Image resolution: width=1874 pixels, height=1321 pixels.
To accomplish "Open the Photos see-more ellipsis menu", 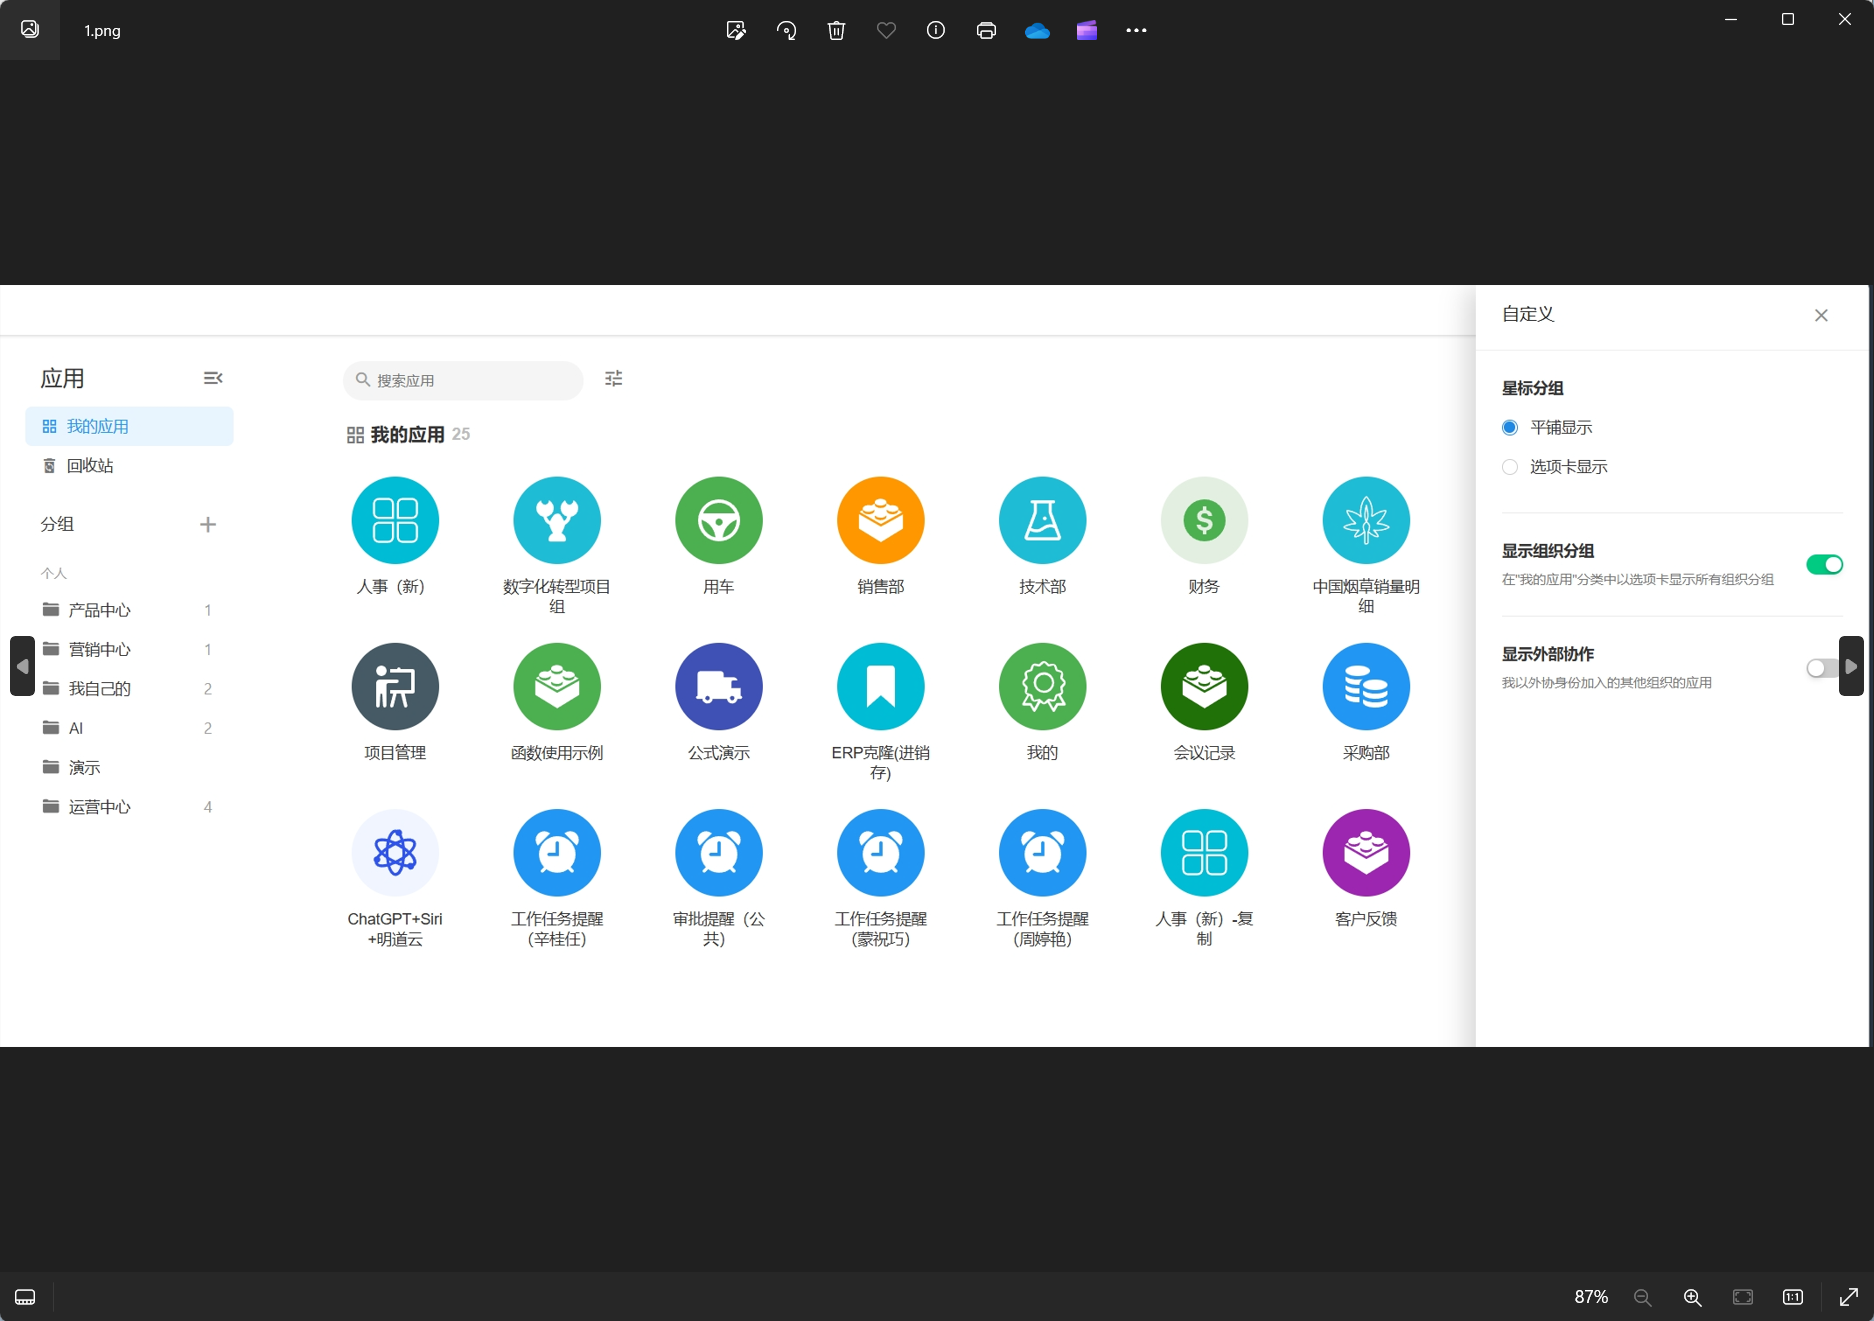I will pos(1136,30).
